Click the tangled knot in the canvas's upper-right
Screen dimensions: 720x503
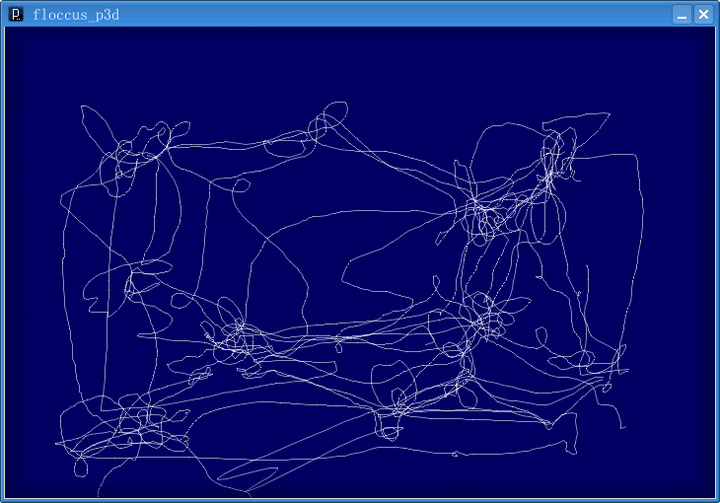tap(551, 160)
